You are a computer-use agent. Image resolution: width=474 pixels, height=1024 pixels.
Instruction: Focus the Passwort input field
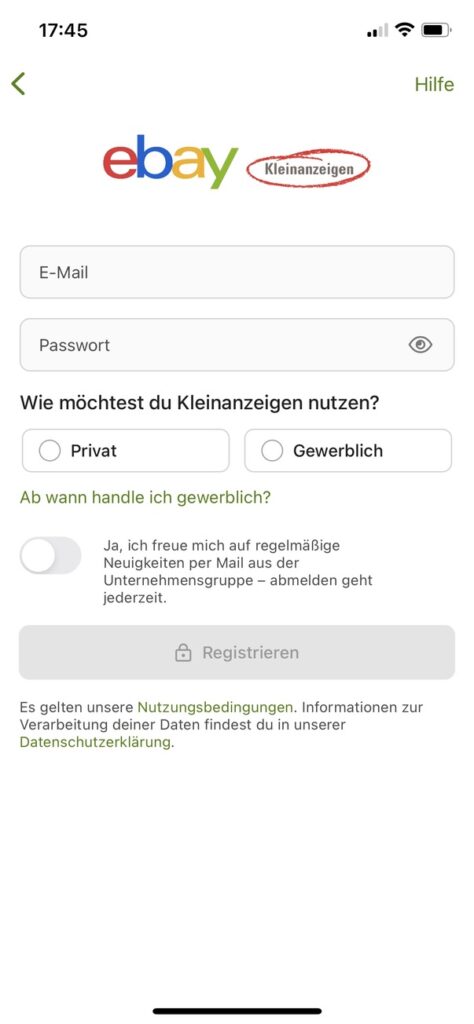pos(237,345)
